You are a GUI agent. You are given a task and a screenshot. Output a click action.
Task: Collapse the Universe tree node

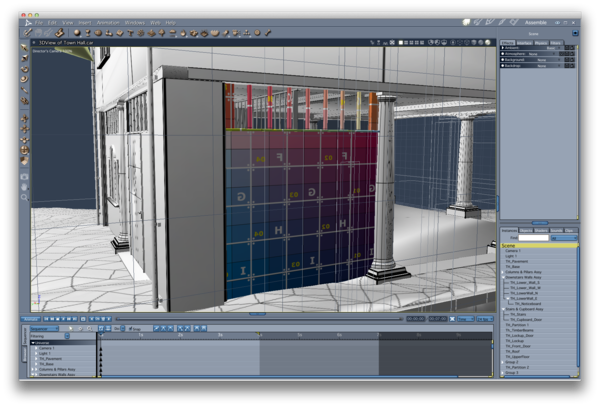pos(33,343)
